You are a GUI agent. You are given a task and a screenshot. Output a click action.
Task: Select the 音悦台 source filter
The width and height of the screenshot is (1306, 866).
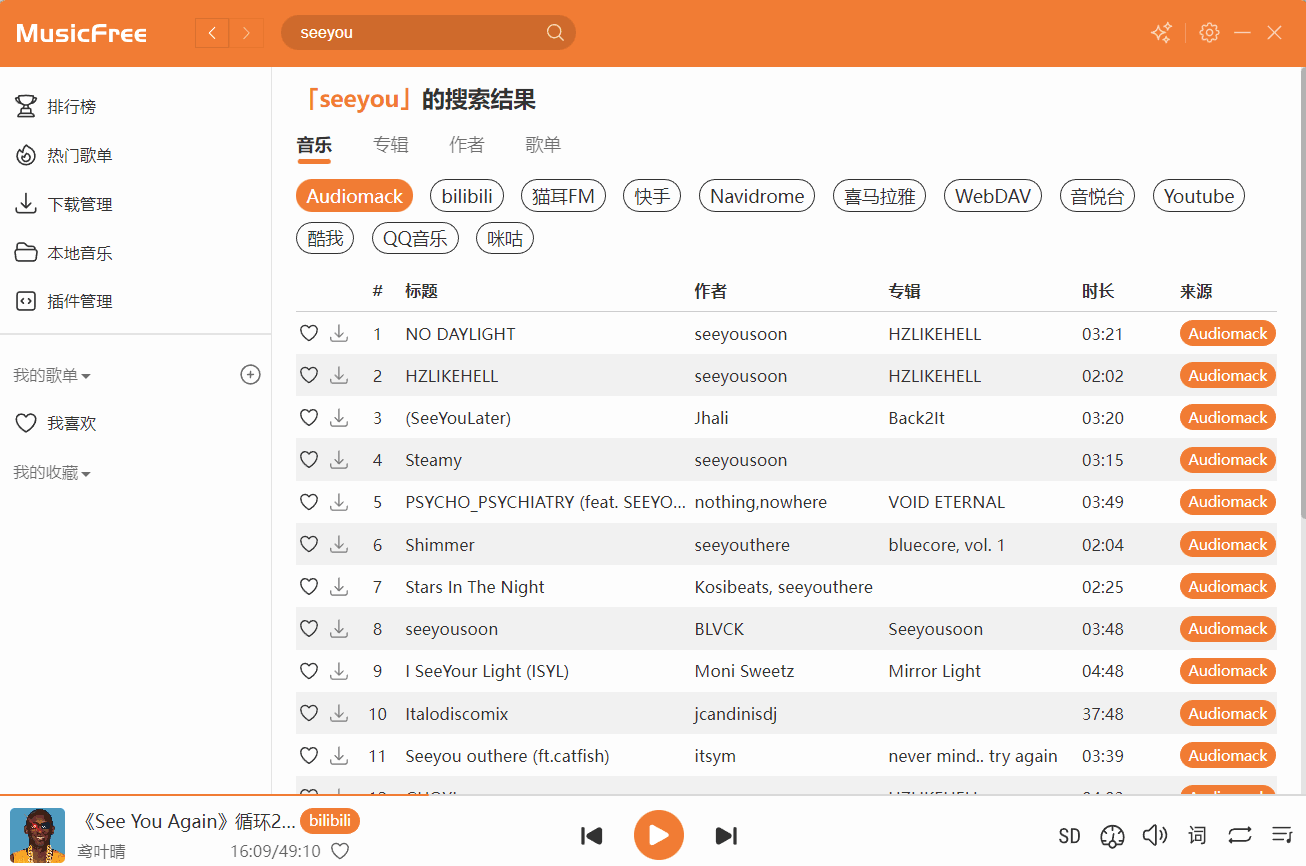[x=1097, y=196]
